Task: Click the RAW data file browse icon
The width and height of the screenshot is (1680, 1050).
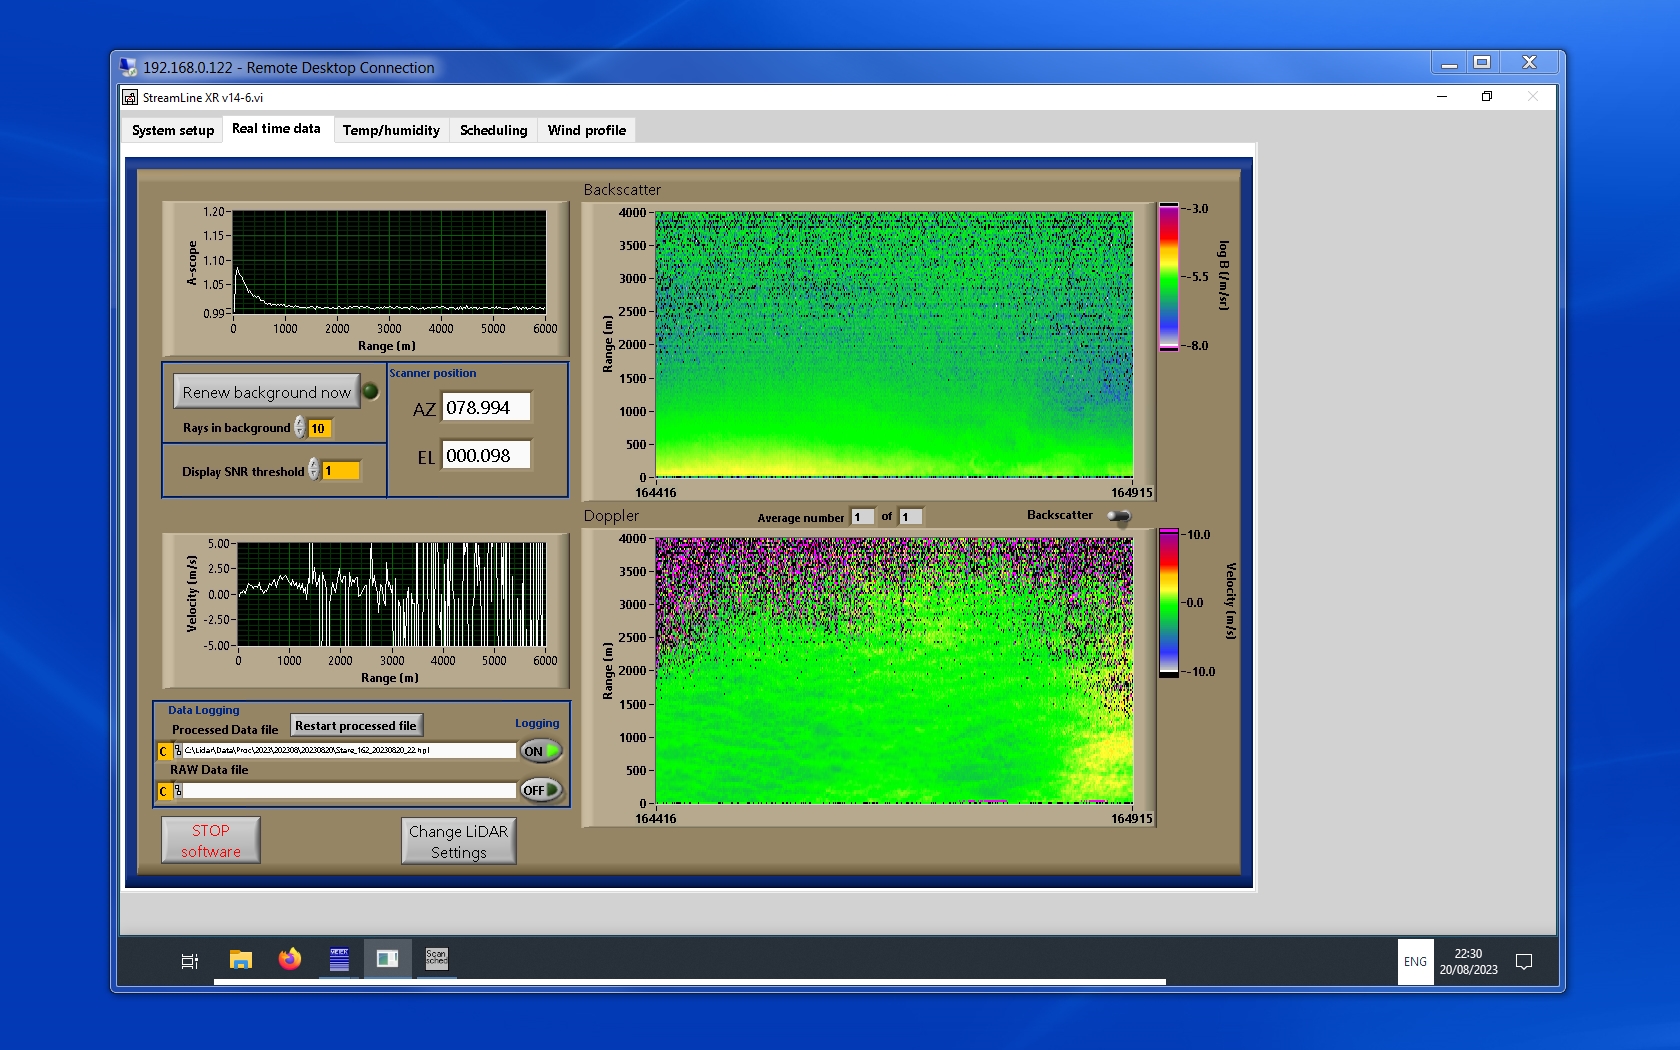Action: pyautogui.click(x=178, y=791)
